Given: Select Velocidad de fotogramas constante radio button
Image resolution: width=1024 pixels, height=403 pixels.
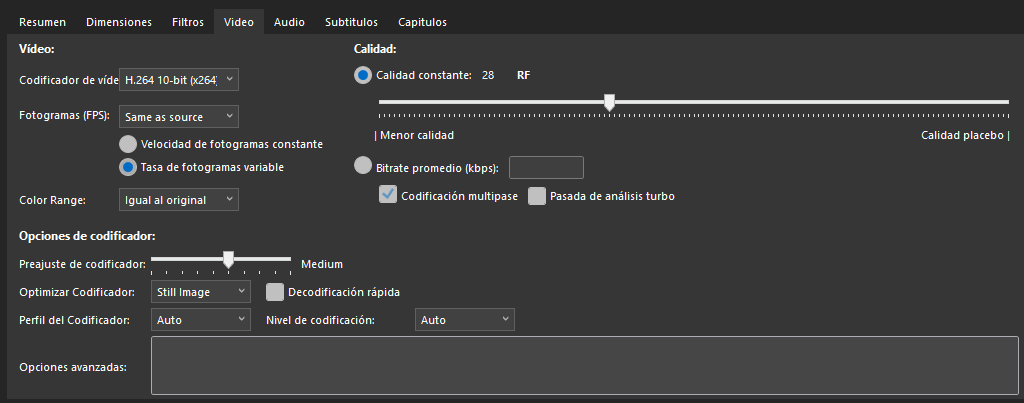Looking at the screenshot, I should point(128,144).
